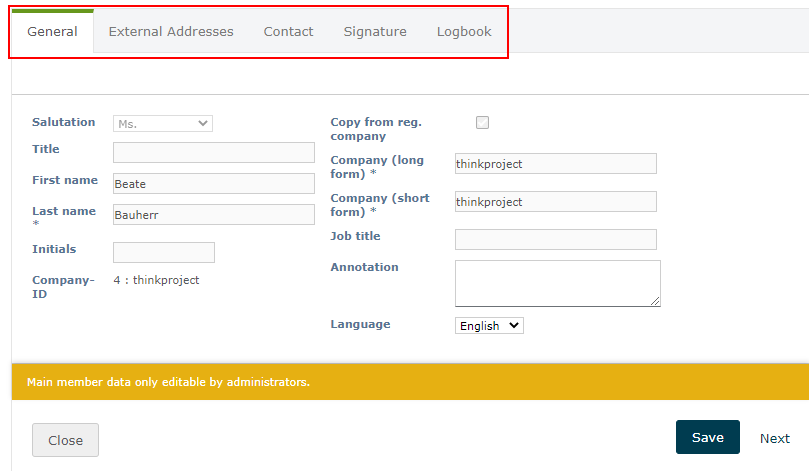Go to the Contact tab
809x471 pixels.
point(288,32)
